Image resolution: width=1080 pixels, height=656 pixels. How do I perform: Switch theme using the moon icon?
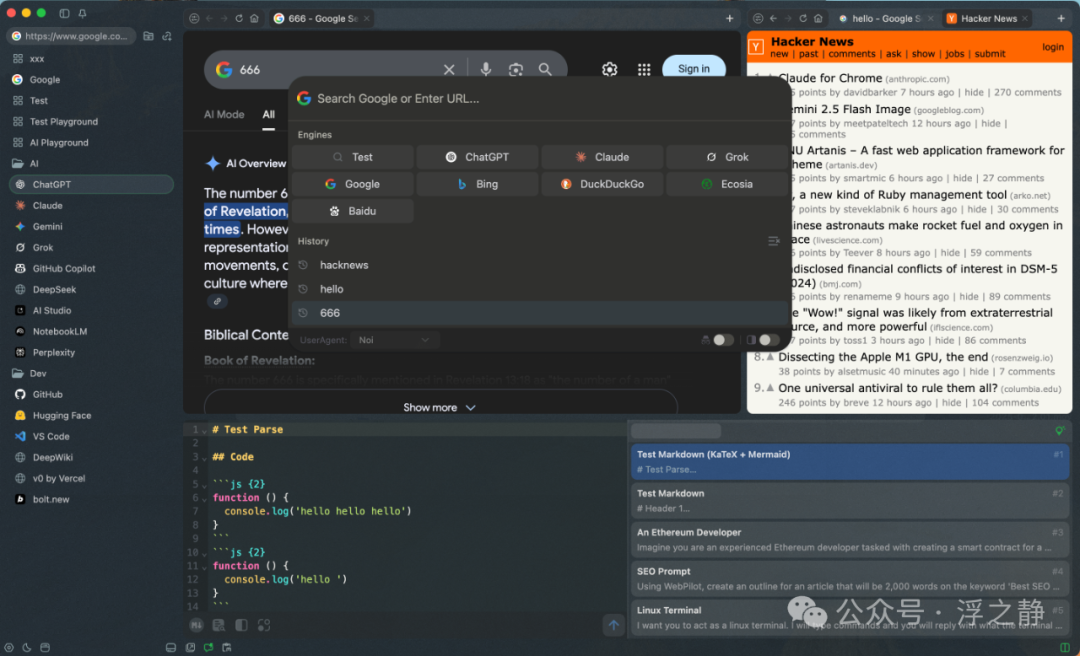click(27, 648)
